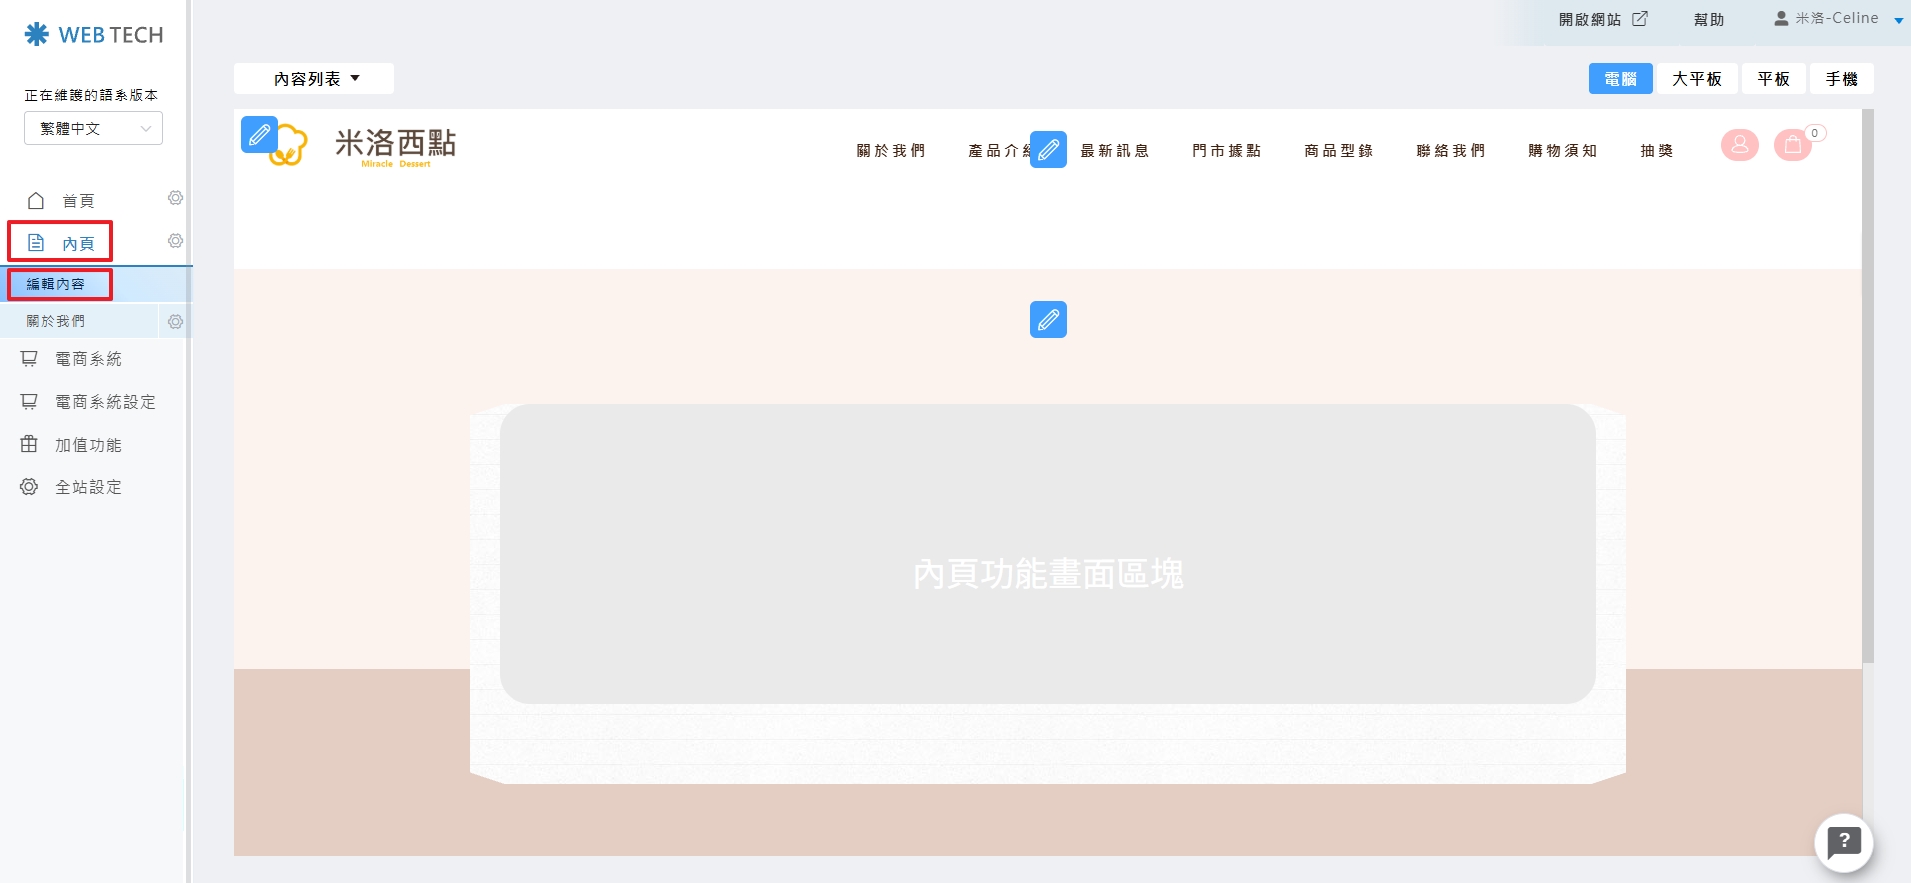Click the cart count badge showing 0

[x=1815, y=133]
